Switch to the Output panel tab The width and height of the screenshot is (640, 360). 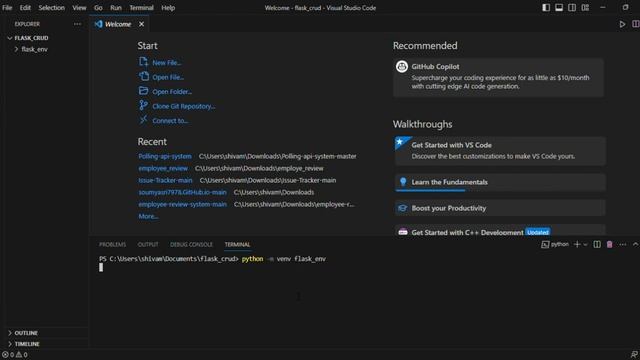point(148,244)
